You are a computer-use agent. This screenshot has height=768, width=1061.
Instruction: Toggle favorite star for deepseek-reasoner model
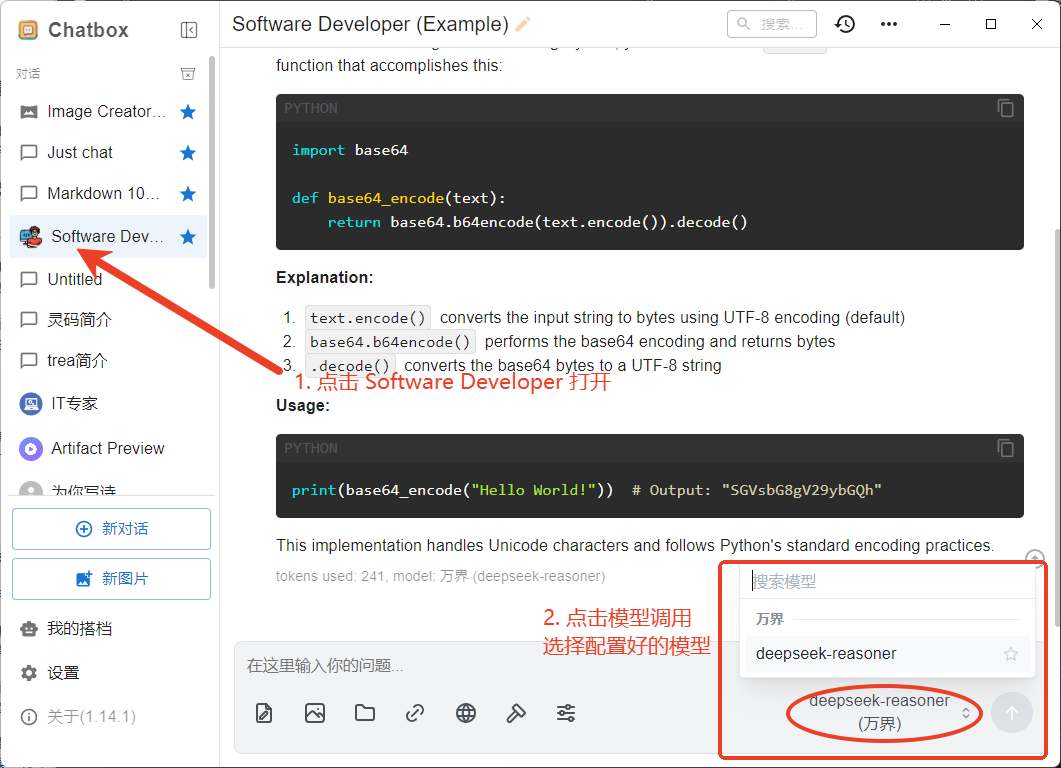(1010, 654)
